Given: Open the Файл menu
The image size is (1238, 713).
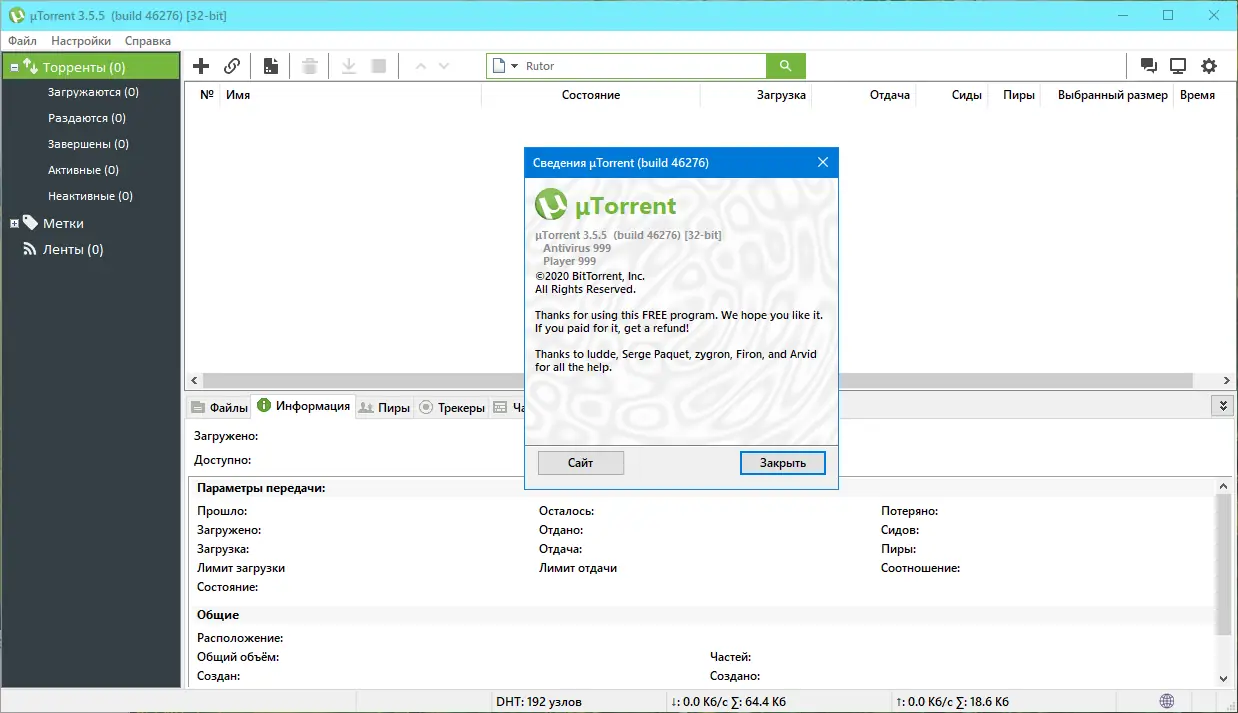Looking at the screenshot, I should coord(22,41).
